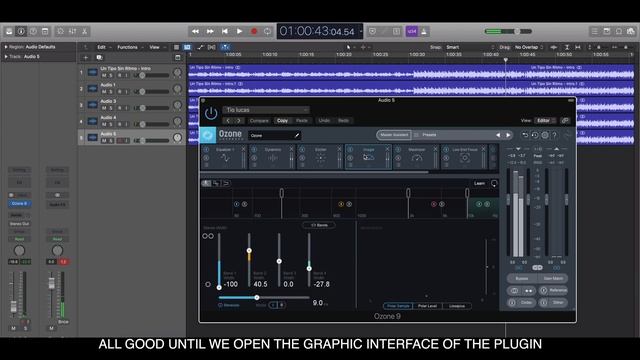This screenshot has height=360, width=640.
Task: Go to the project beginning
Action: coord(224,31)
